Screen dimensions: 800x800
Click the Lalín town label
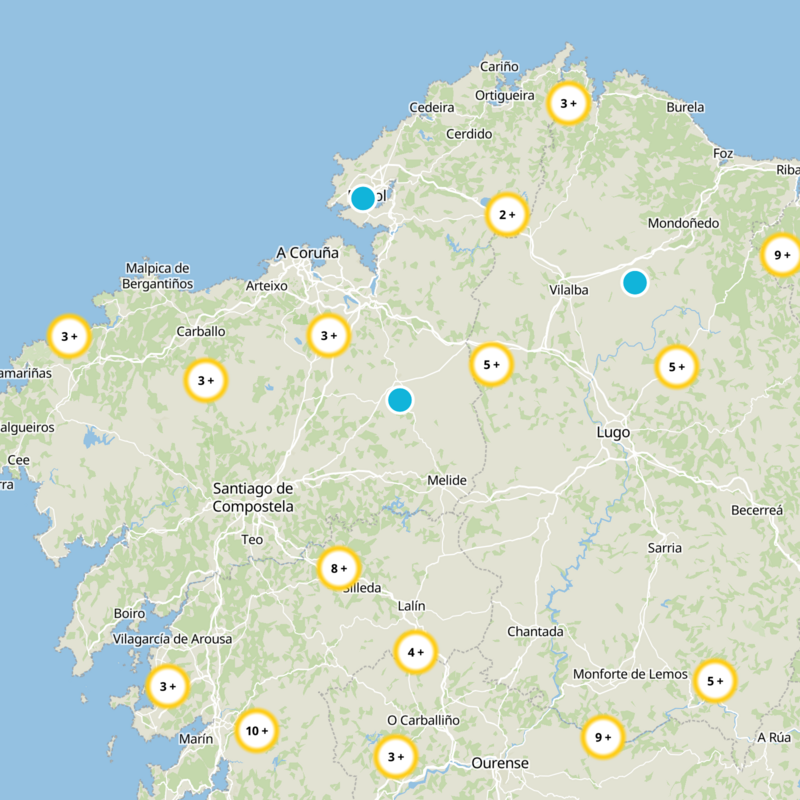tap(411, 606)
